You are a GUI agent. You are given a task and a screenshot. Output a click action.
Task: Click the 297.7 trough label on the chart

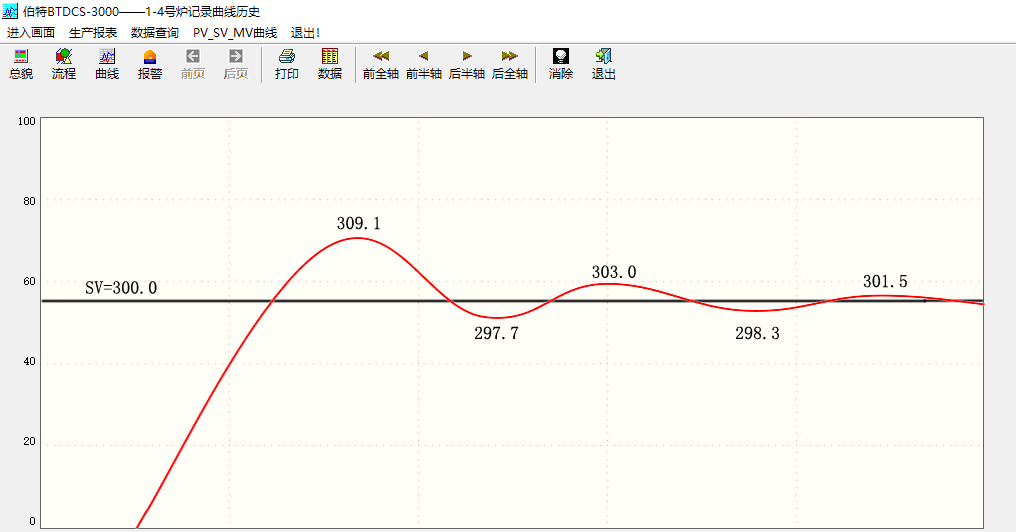tap(496, 334)
